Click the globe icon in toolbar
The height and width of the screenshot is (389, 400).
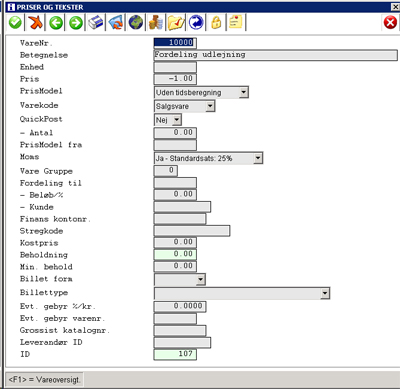click(136, 23)
